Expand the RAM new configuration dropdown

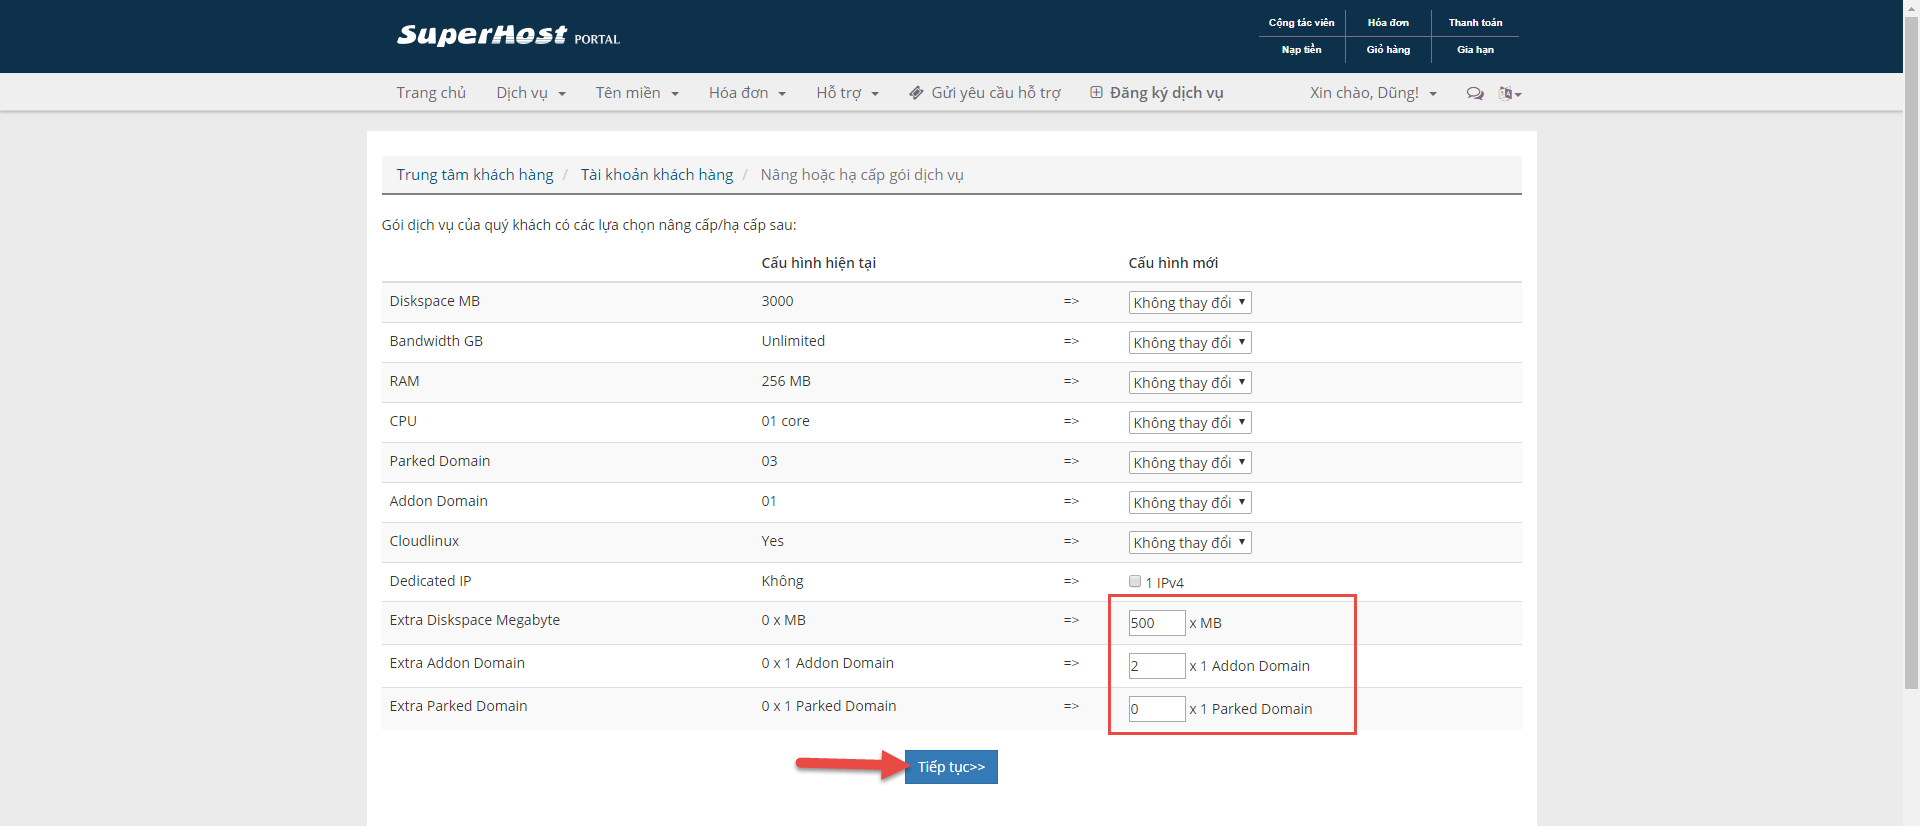click(1189, 382)
